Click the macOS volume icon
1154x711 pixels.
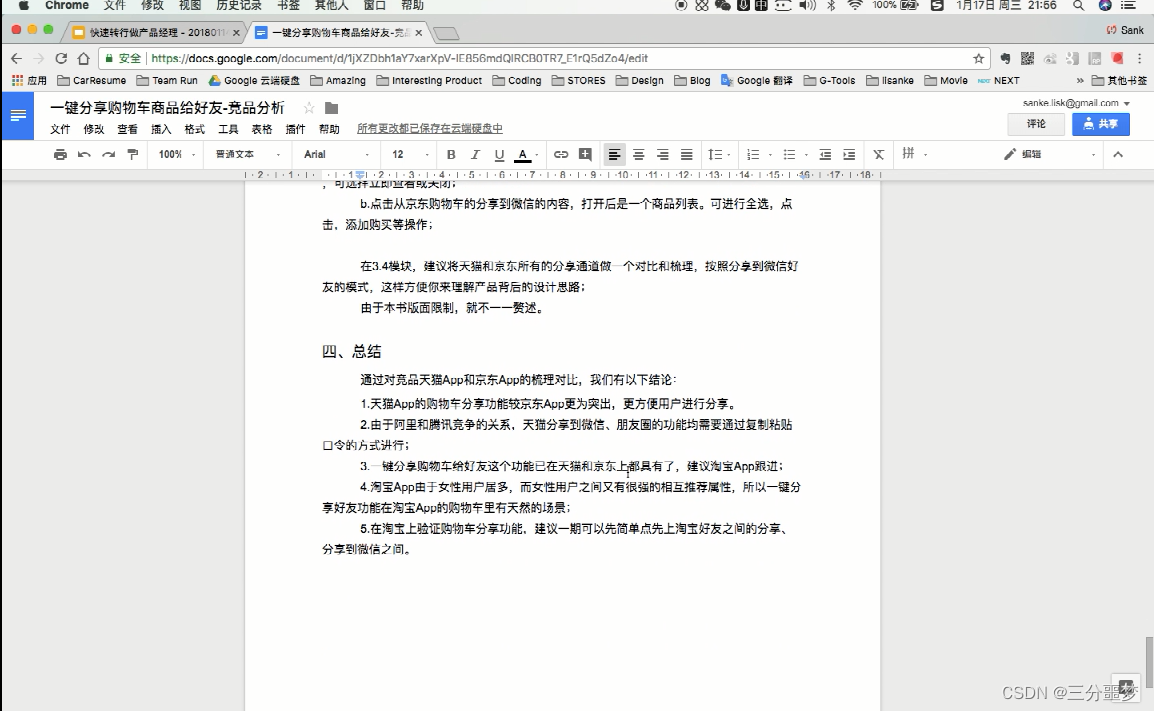point(807,6)
